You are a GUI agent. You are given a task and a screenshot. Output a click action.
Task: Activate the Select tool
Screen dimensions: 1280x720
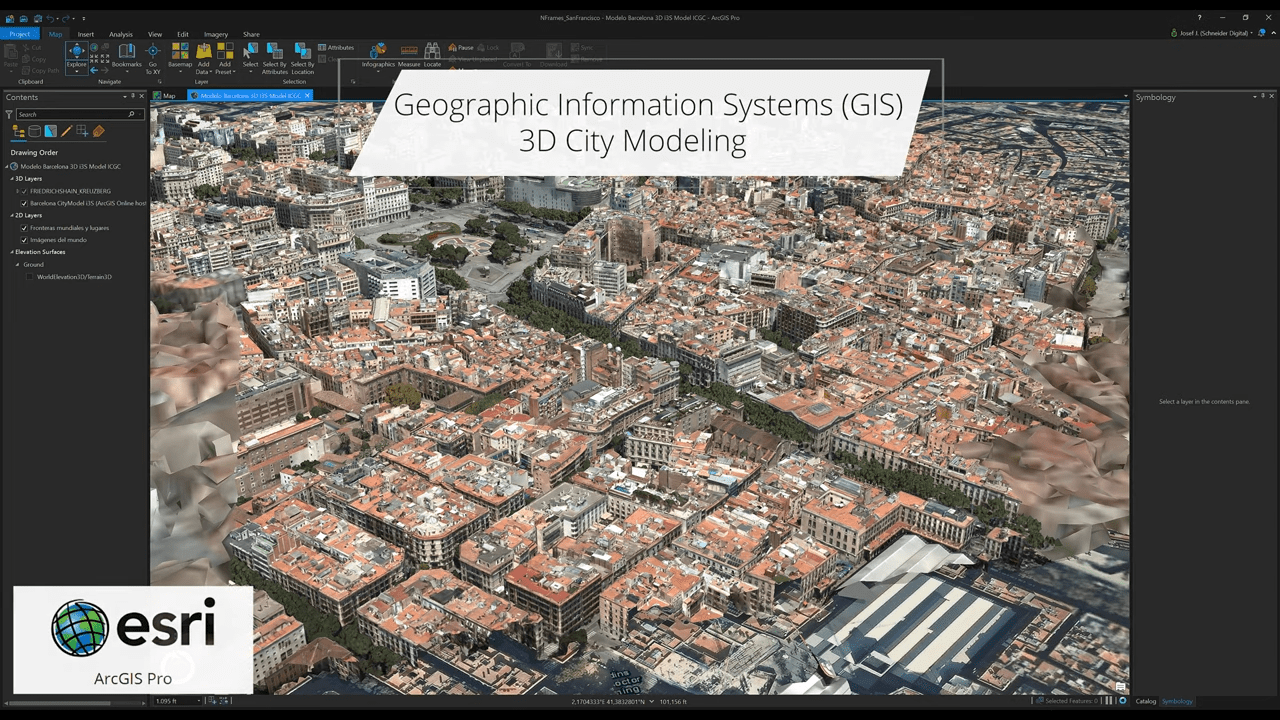click(250, 56)
